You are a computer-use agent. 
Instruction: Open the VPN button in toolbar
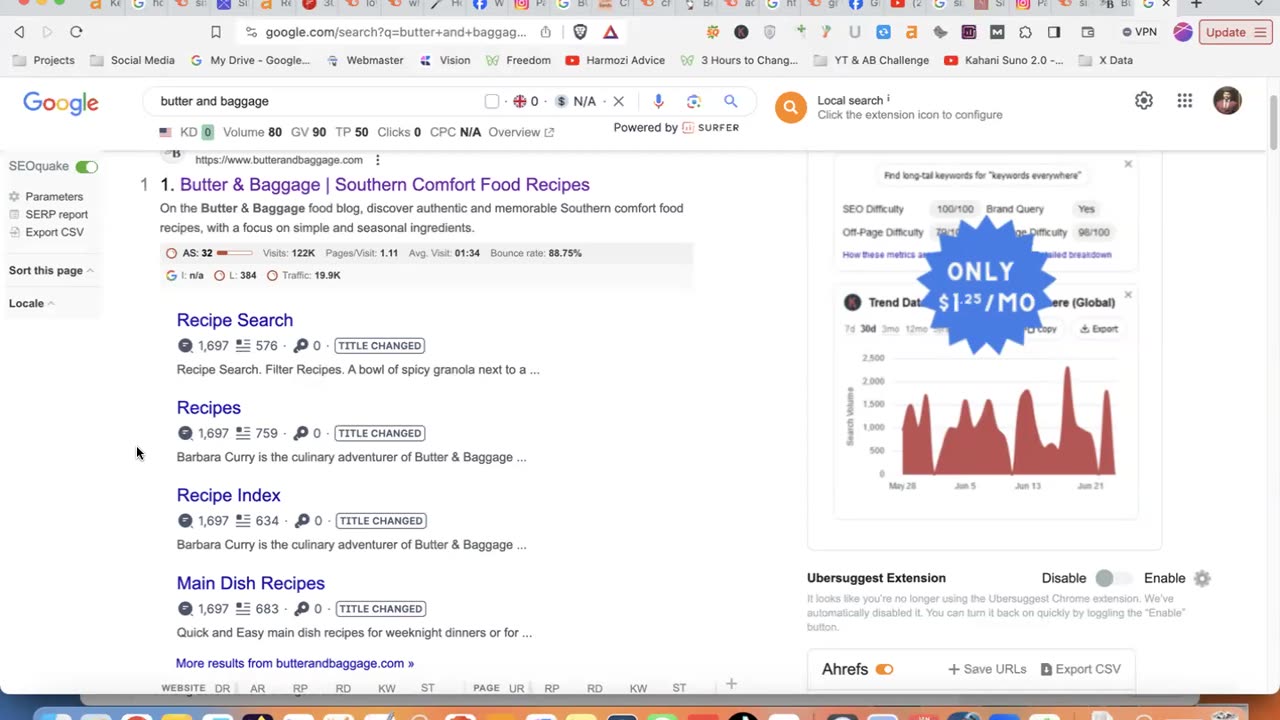pos(1139,32)
